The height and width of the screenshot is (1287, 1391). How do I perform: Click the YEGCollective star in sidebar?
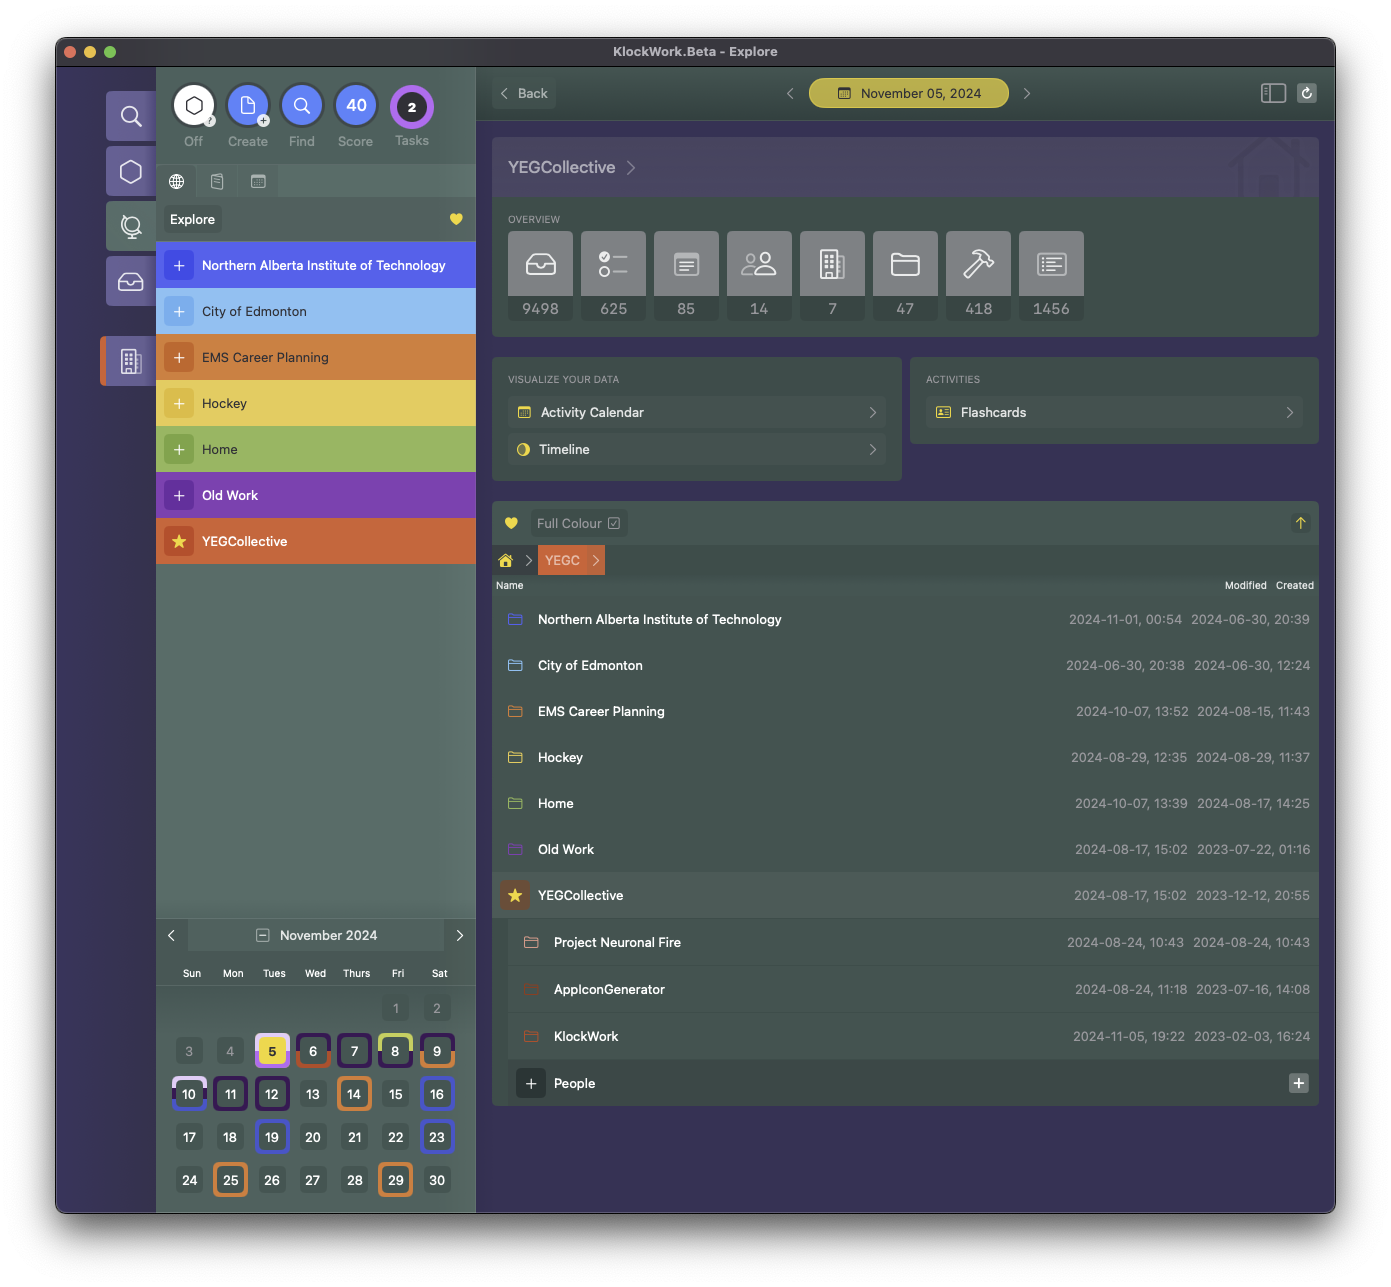[179, 541]
